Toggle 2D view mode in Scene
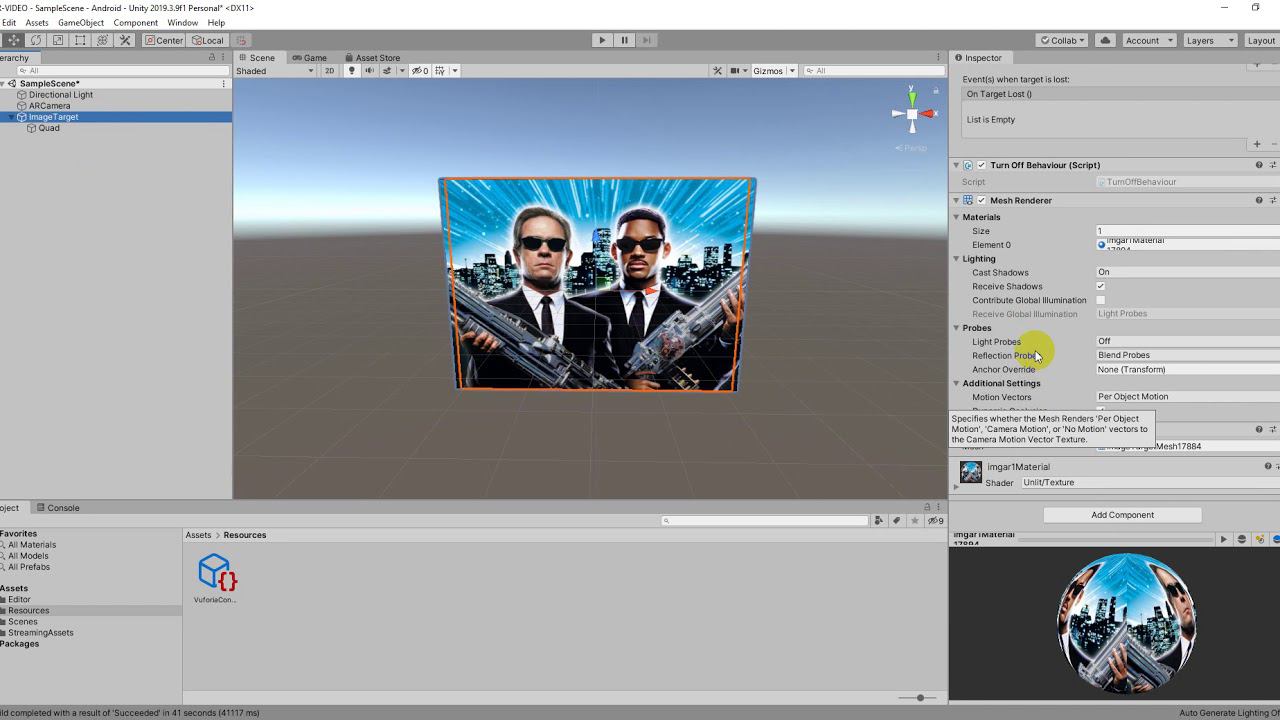The image size is (1280, 720). 329,71
